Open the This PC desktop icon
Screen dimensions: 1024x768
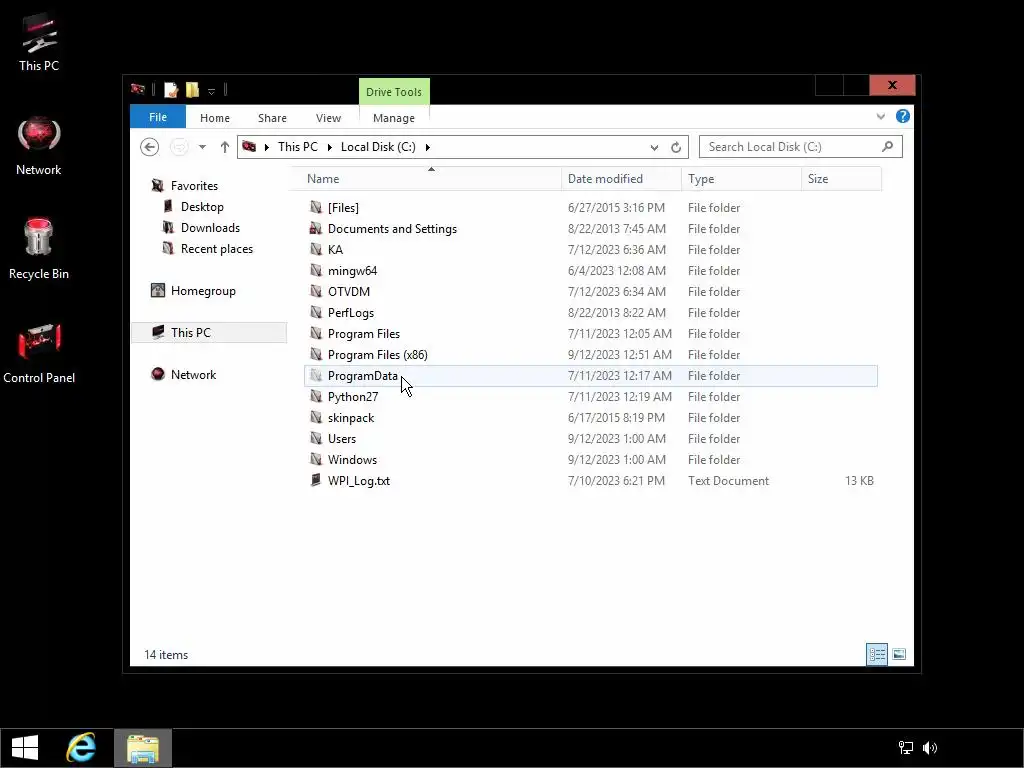39,42
